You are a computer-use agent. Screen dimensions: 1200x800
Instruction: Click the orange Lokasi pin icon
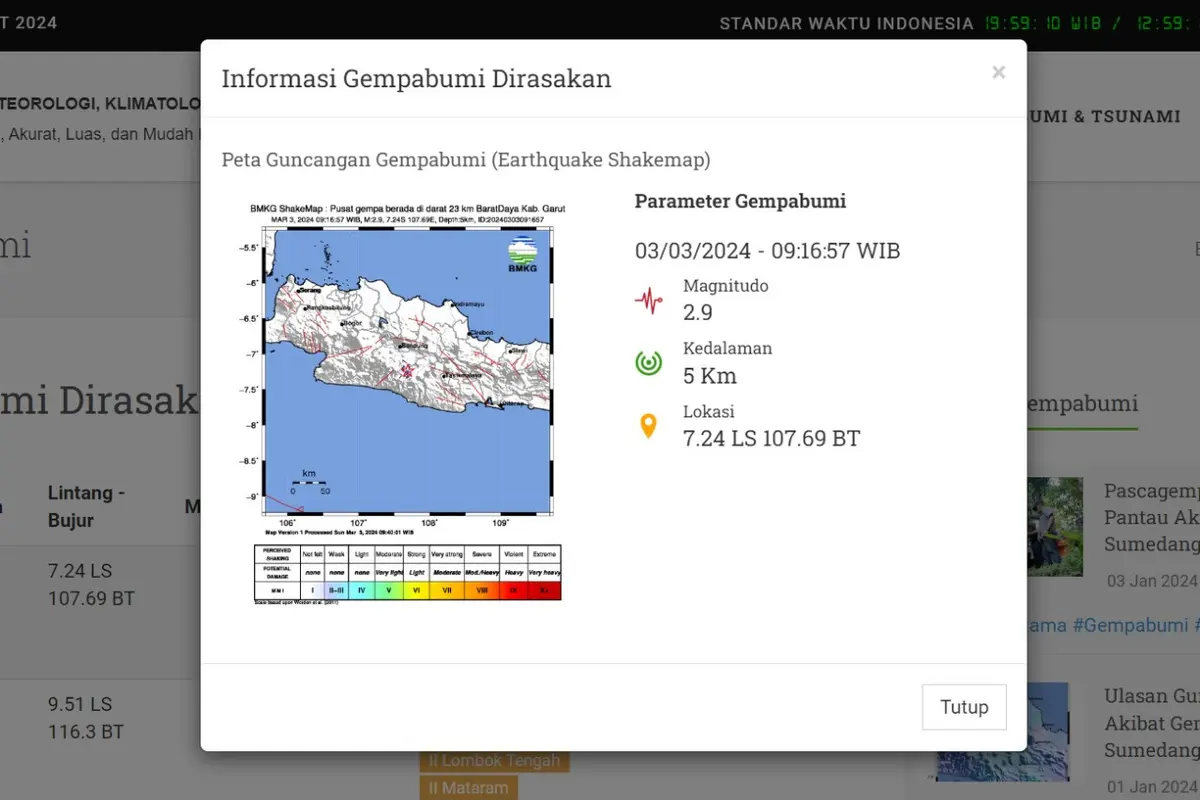648,426
